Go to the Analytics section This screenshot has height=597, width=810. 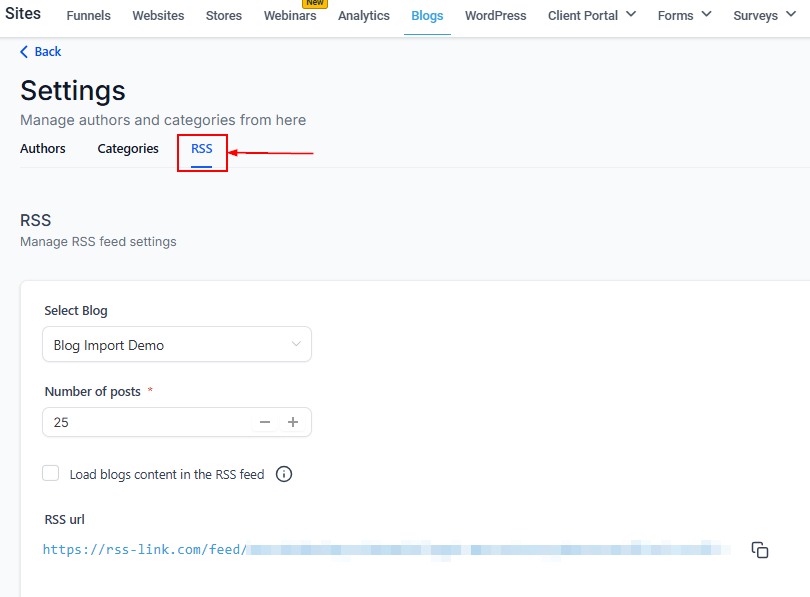[x=364, y=16]
